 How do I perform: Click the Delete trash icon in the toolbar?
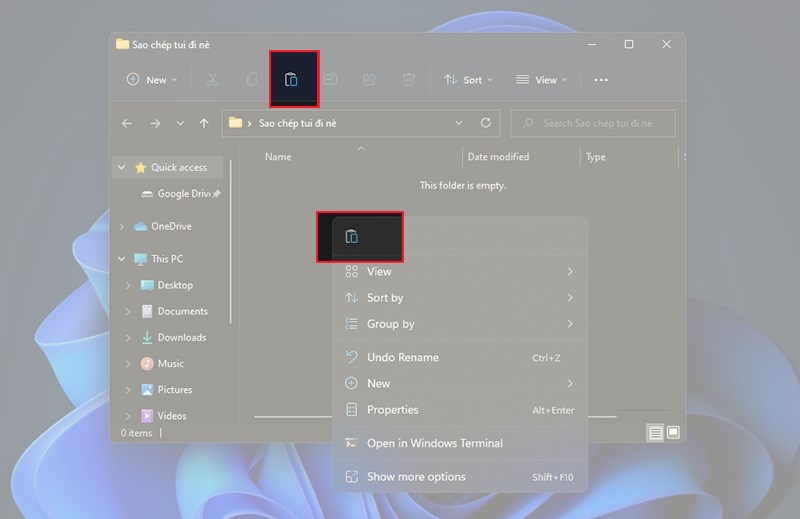click(x=408, y=80)
